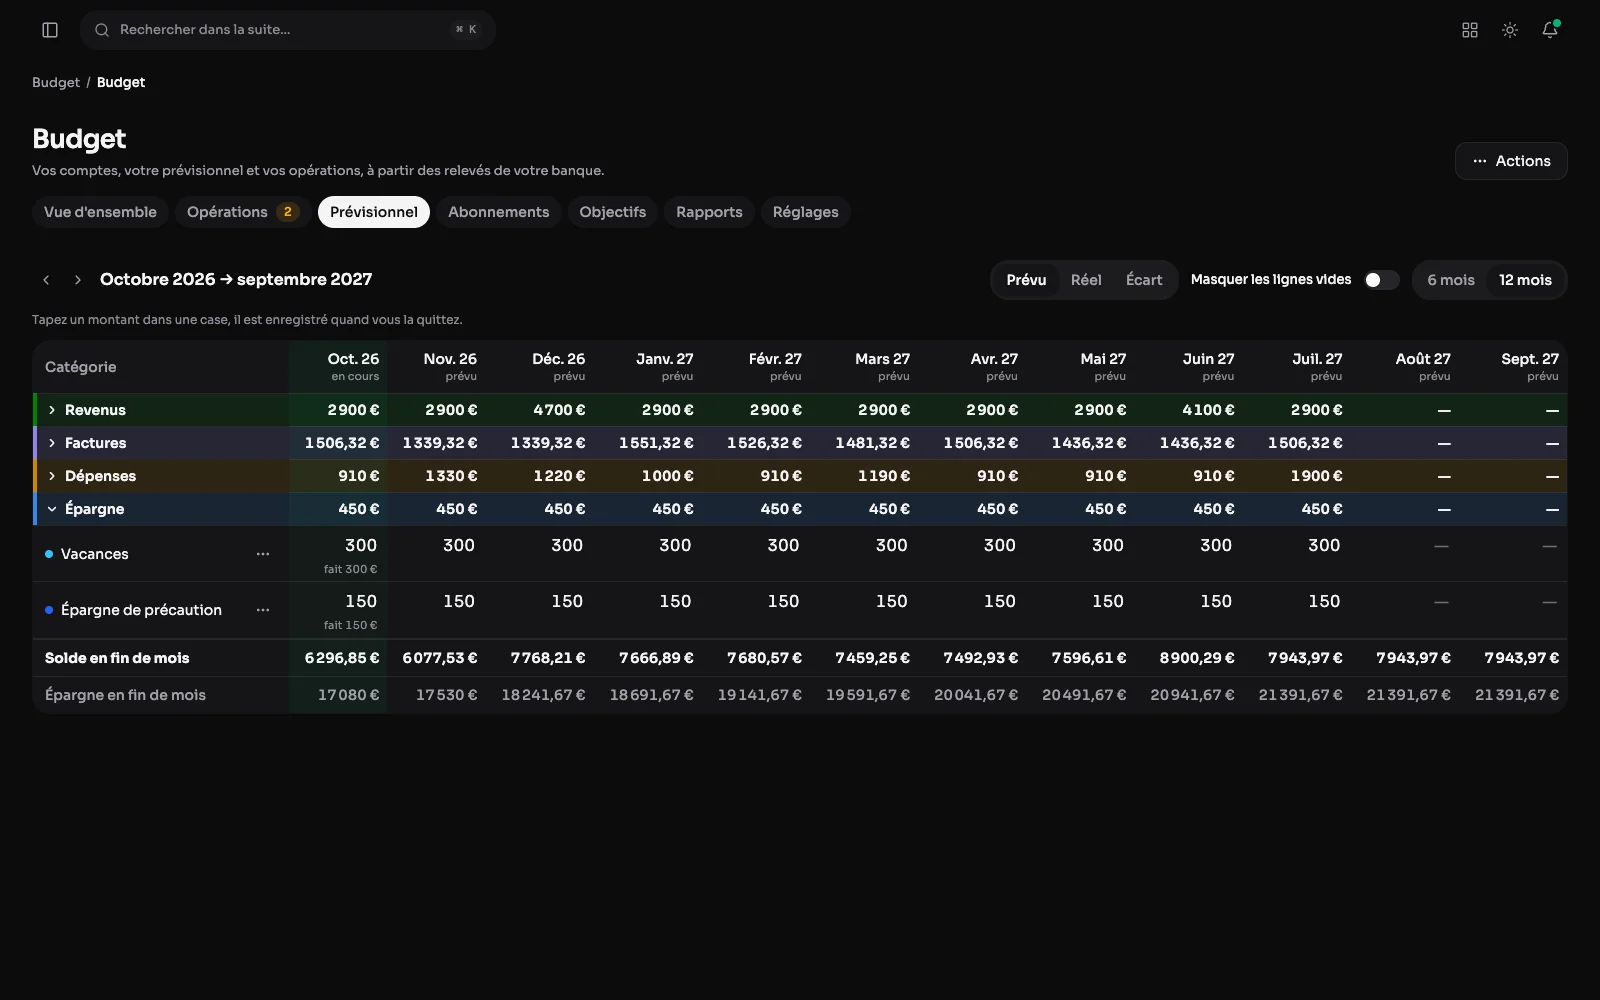Open the Objectifs tab
Screen dimensions: 1600x1000
pos(613,212)
